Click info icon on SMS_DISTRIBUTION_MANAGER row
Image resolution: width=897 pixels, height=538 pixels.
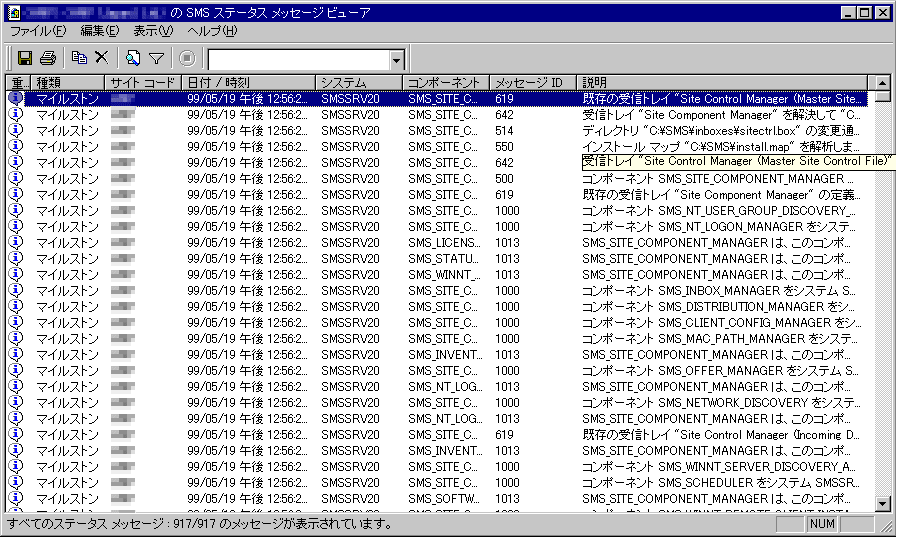point(16,306)
